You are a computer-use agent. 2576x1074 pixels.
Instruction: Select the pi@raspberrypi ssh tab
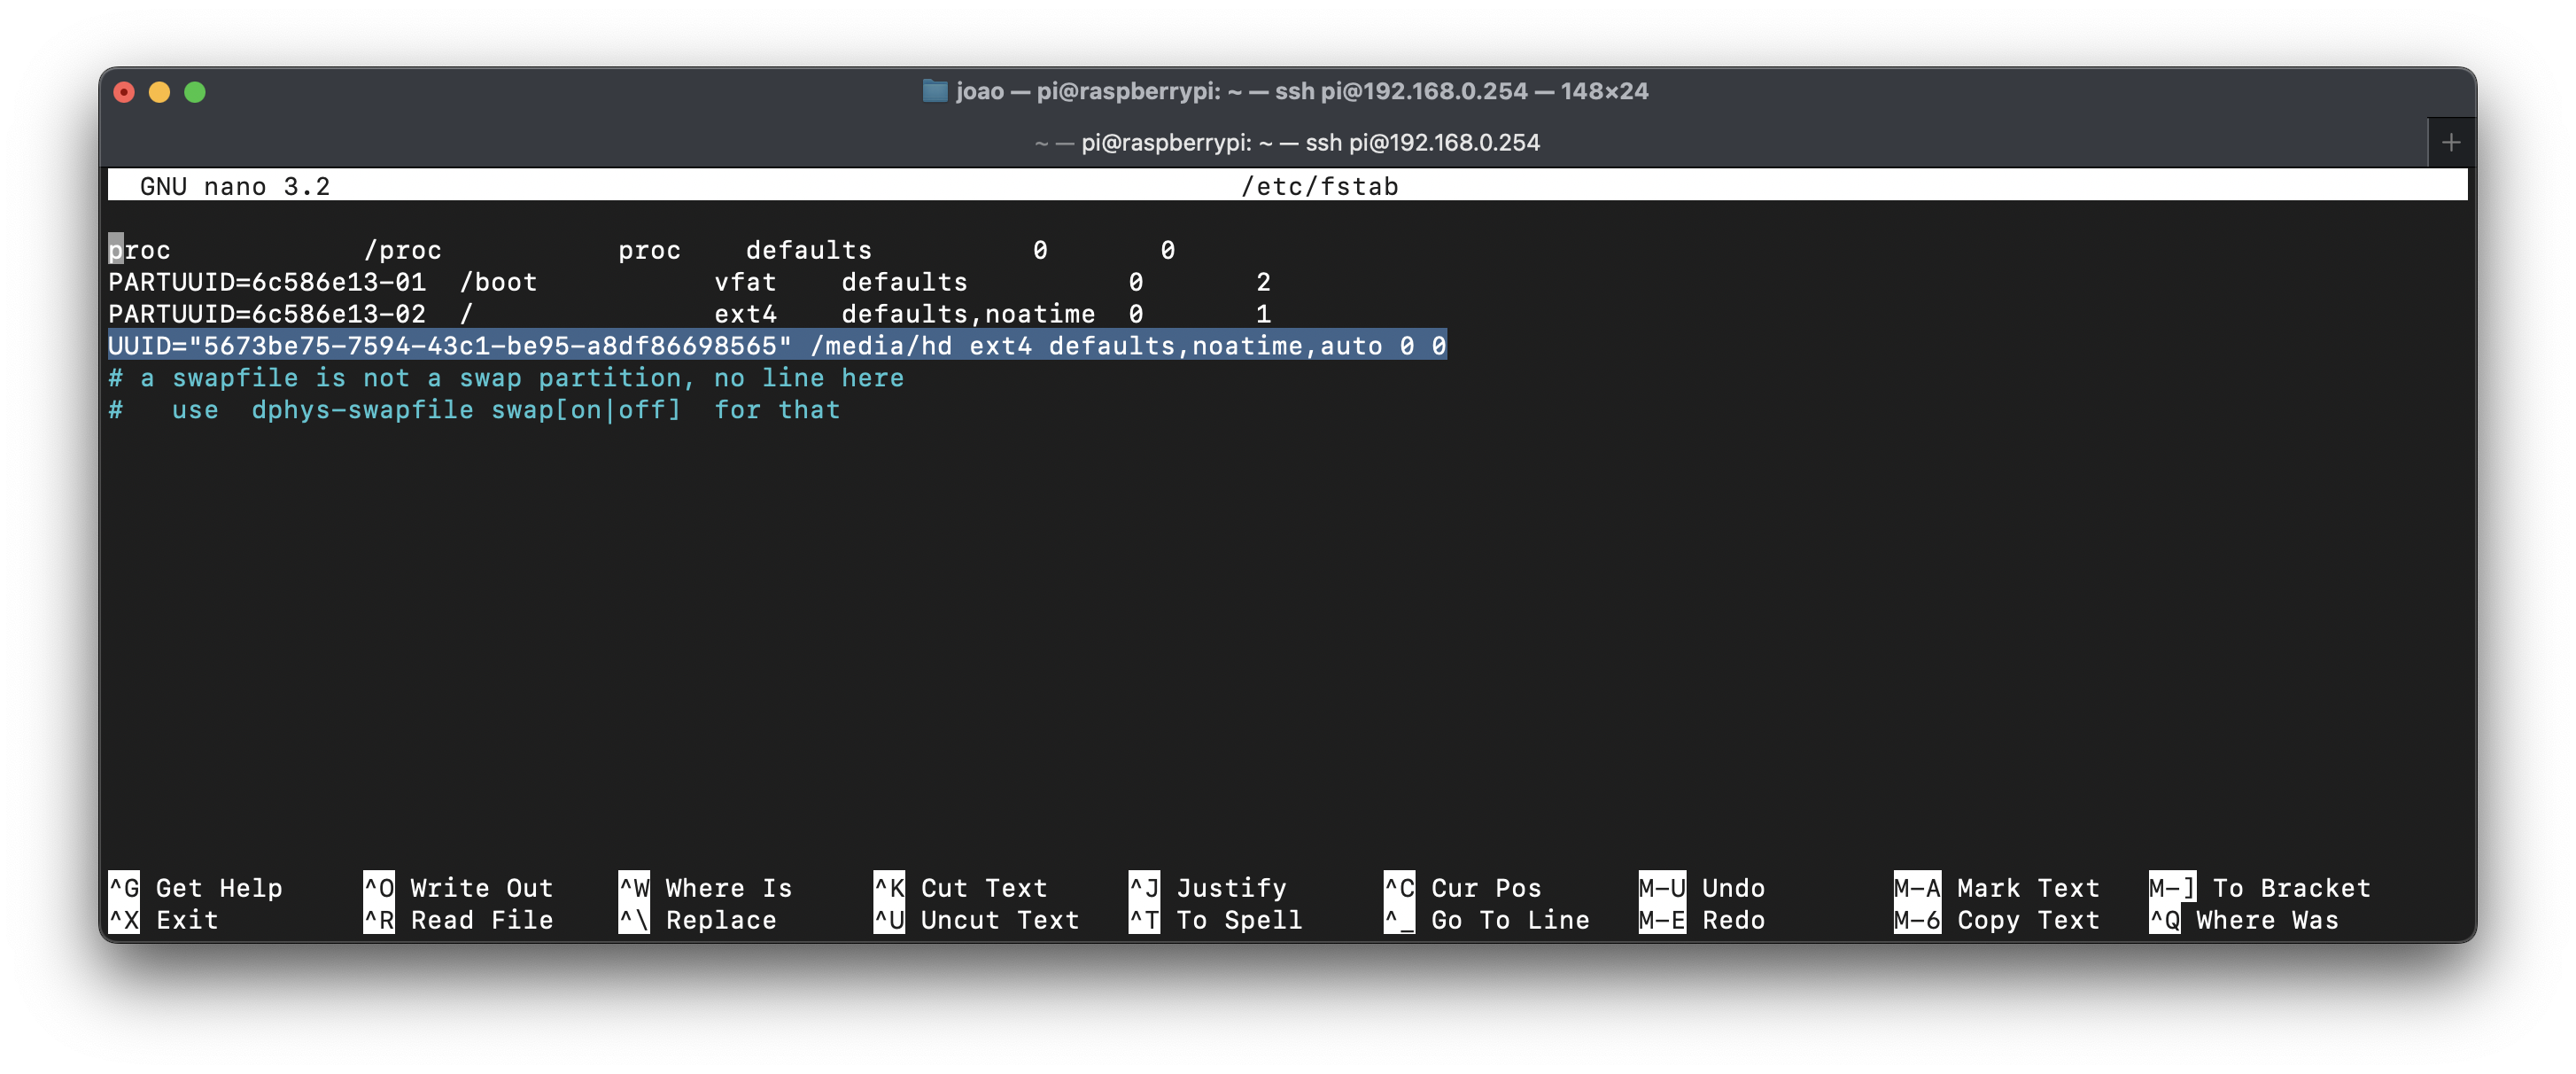1286,143
